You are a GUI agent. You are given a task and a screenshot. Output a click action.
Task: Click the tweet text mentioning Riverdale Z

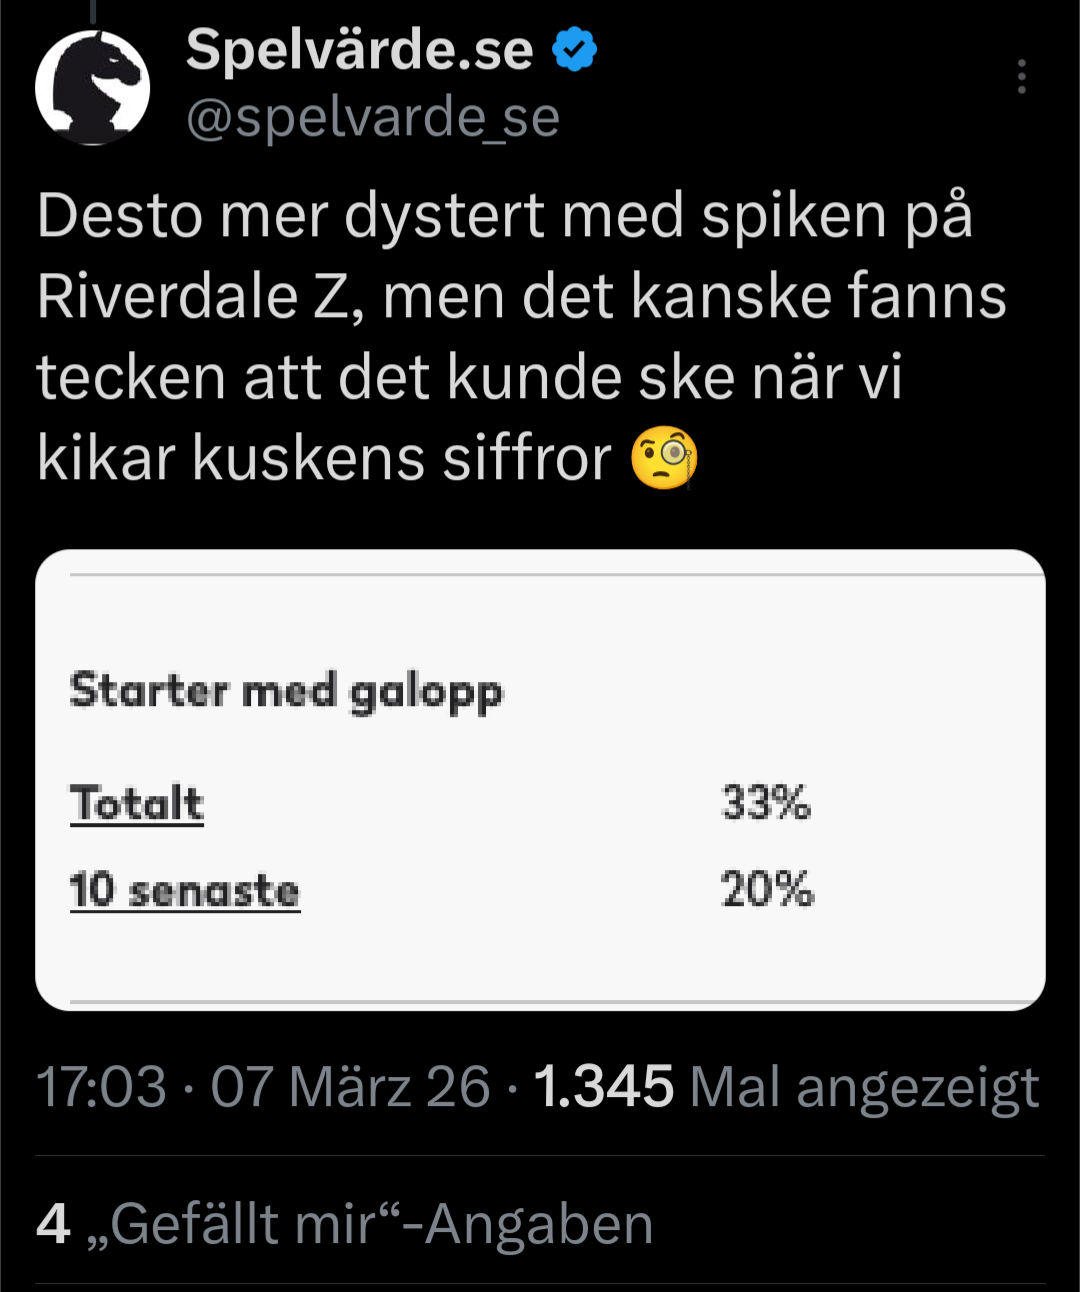[520, 297]
